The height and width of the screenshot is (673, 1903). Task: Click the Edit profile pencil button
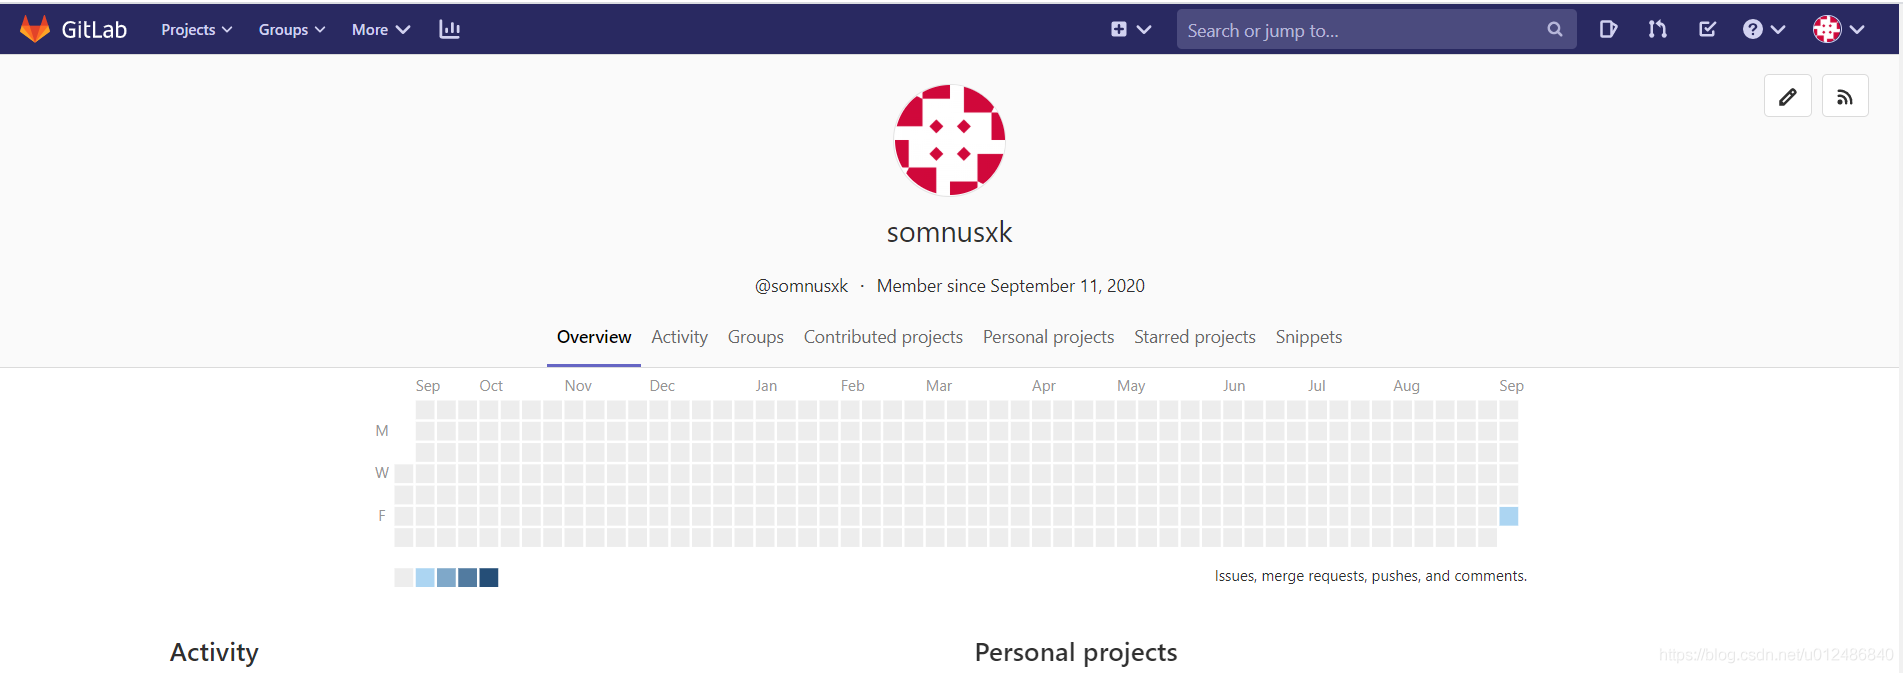(x=1788, y=97)
